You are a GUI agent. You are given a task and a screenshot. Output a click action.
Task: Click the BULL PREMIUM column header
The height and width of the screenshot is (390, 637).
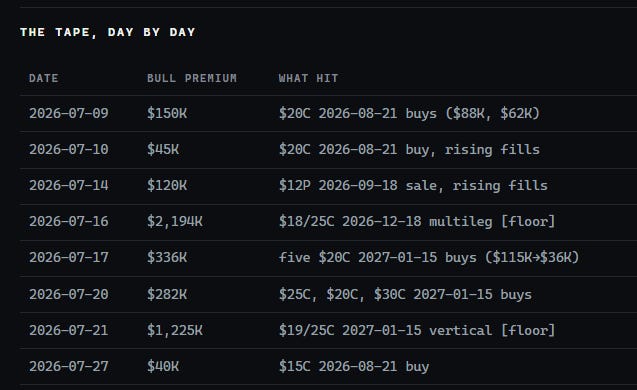click(192, 78)
